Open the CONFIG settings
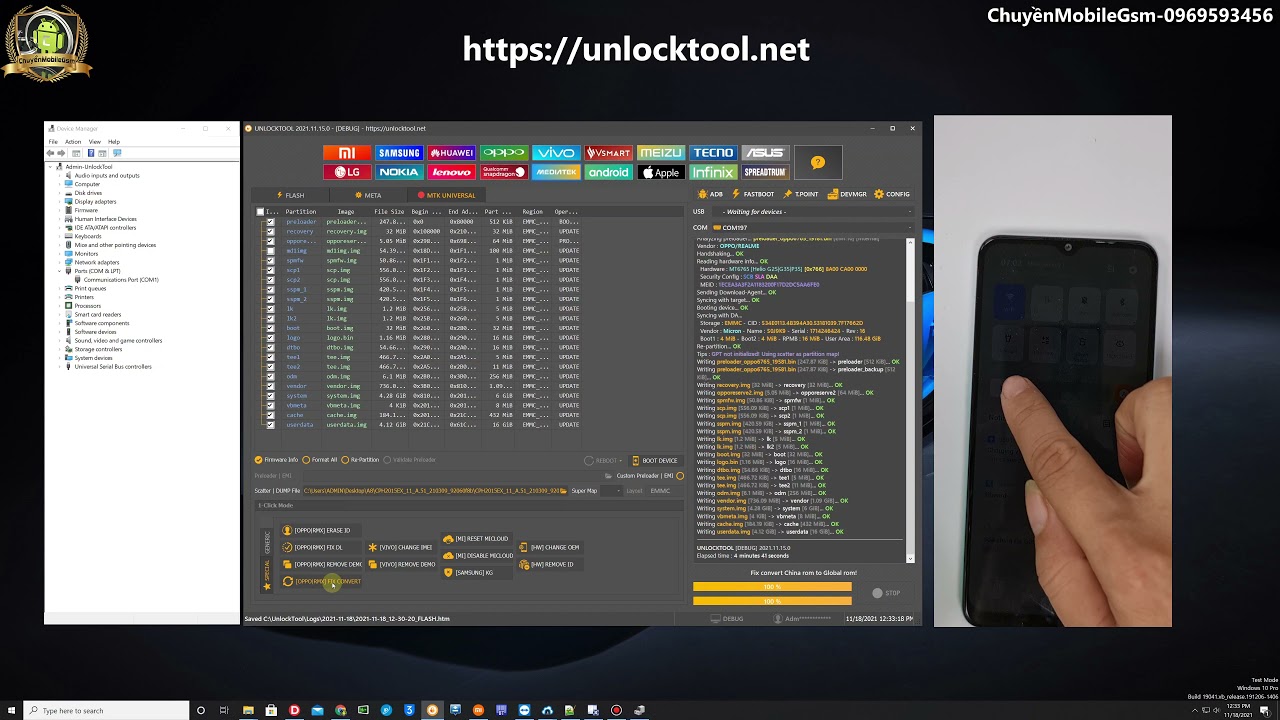The width and height of the screenshot is (1280, 720). point(892,194)
